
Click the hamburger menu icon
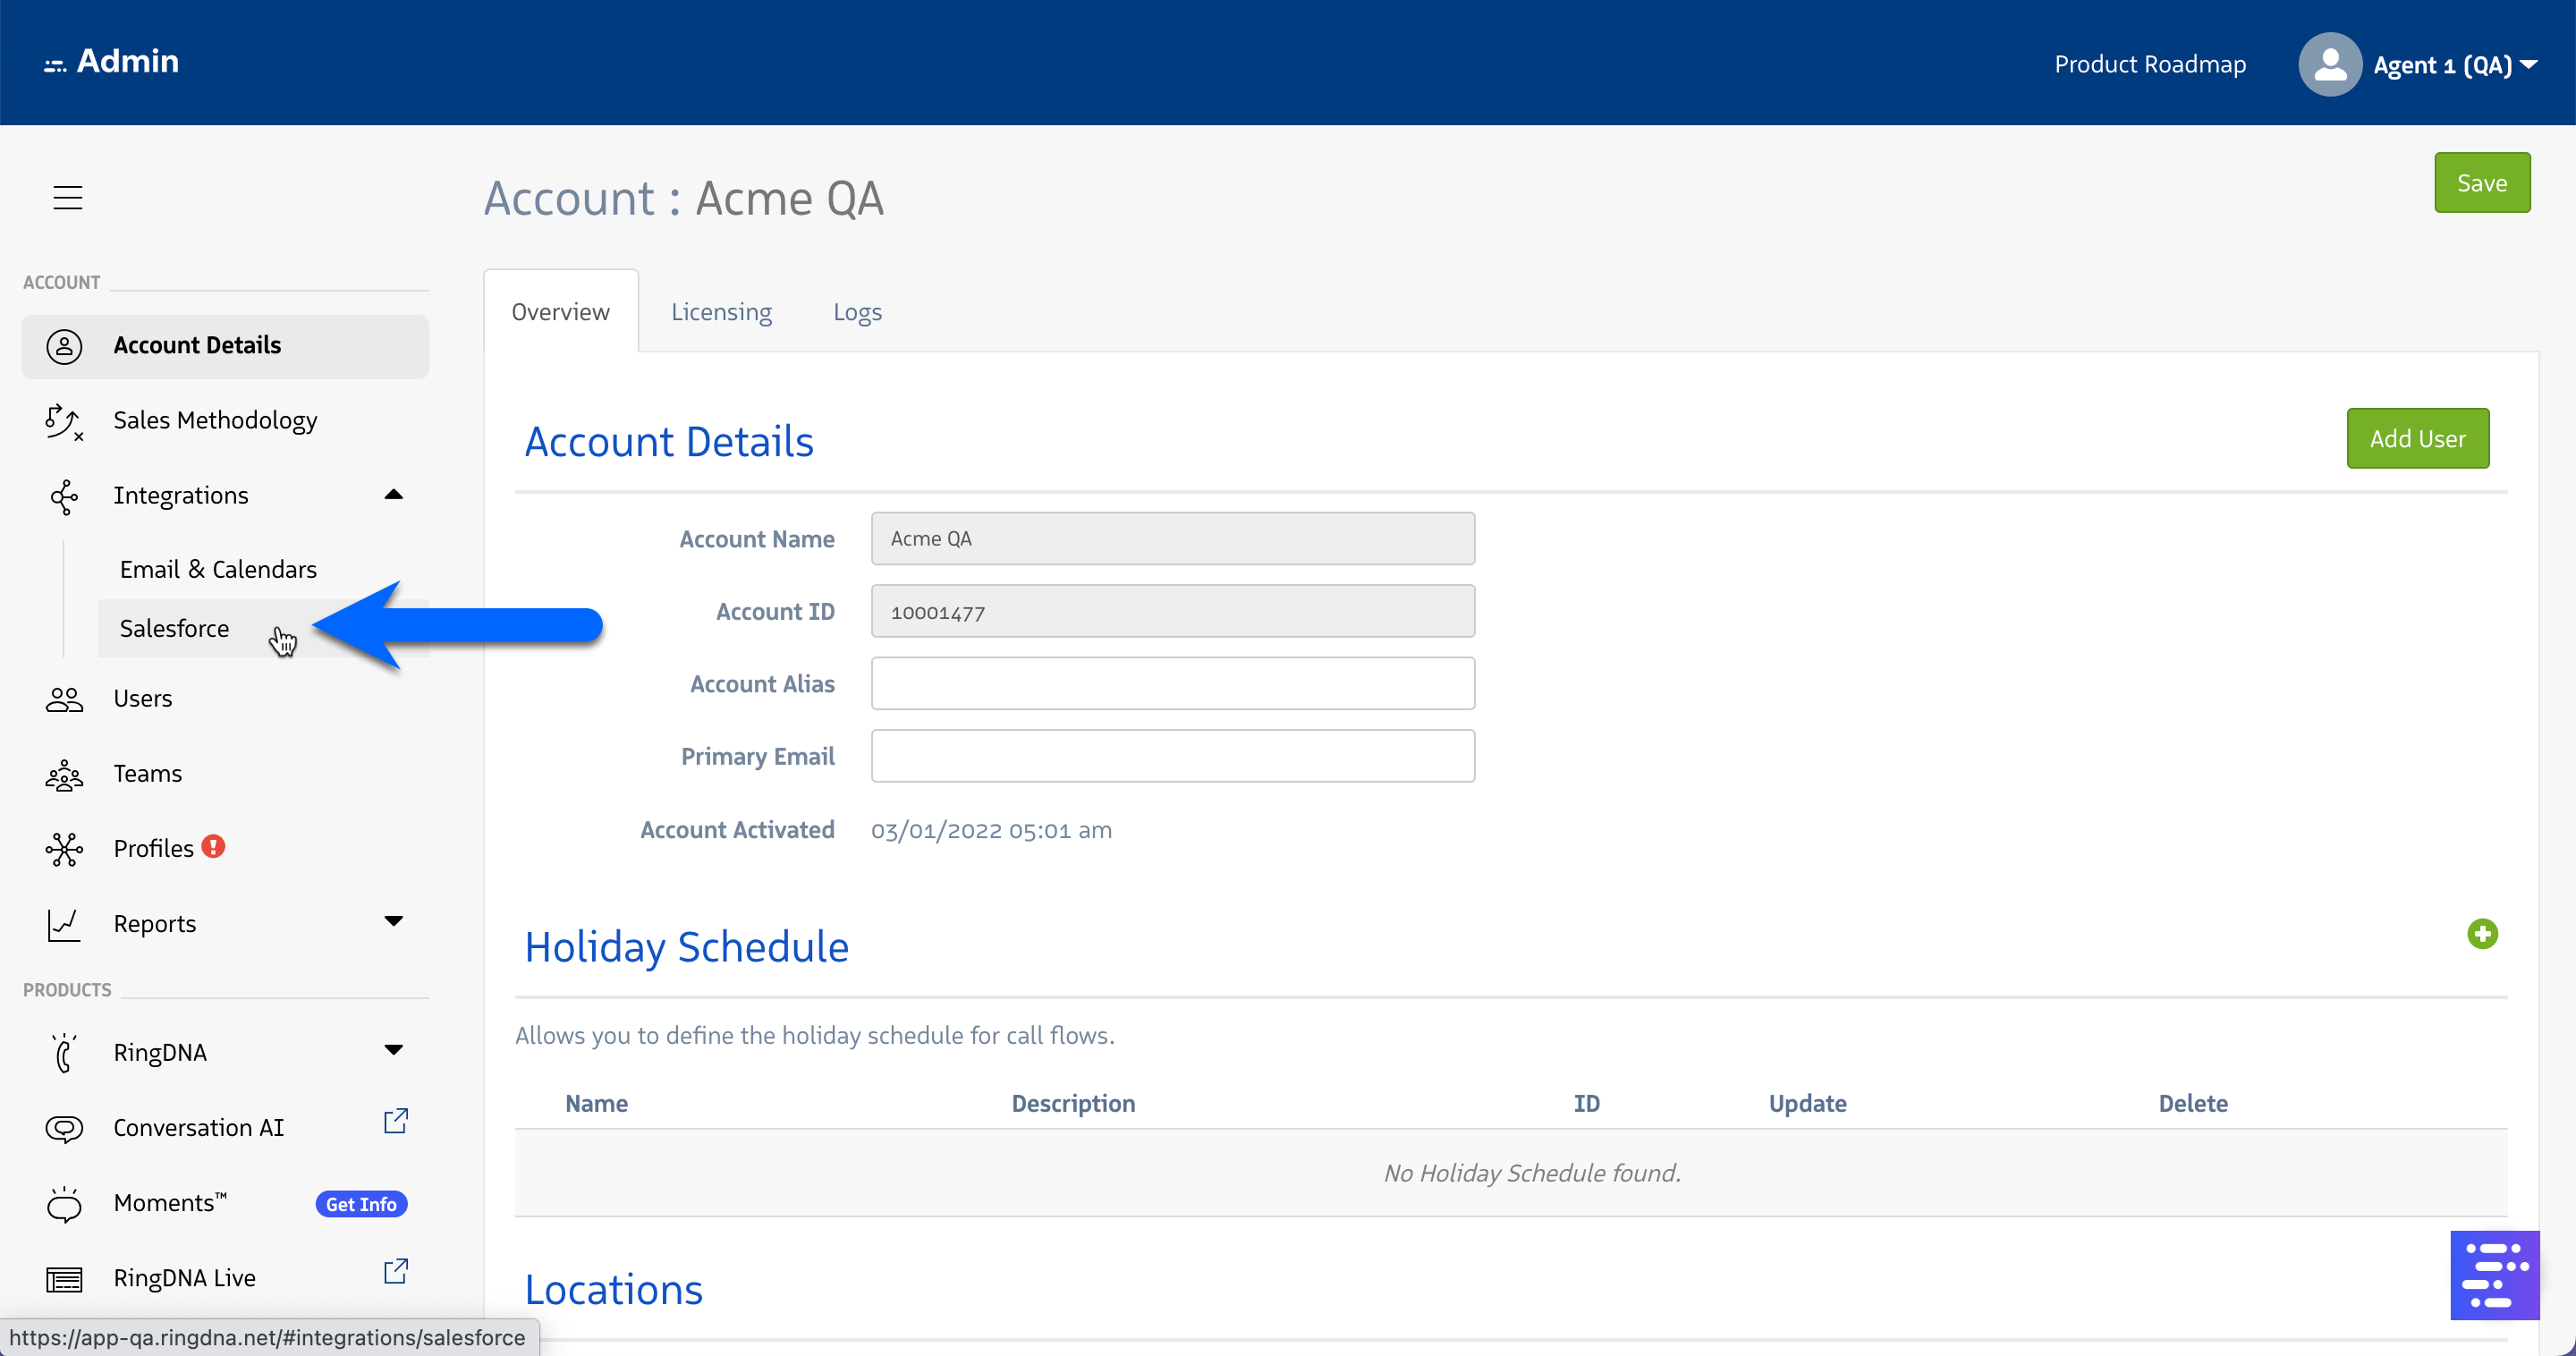pyautogui.click(x=67, y=197)
